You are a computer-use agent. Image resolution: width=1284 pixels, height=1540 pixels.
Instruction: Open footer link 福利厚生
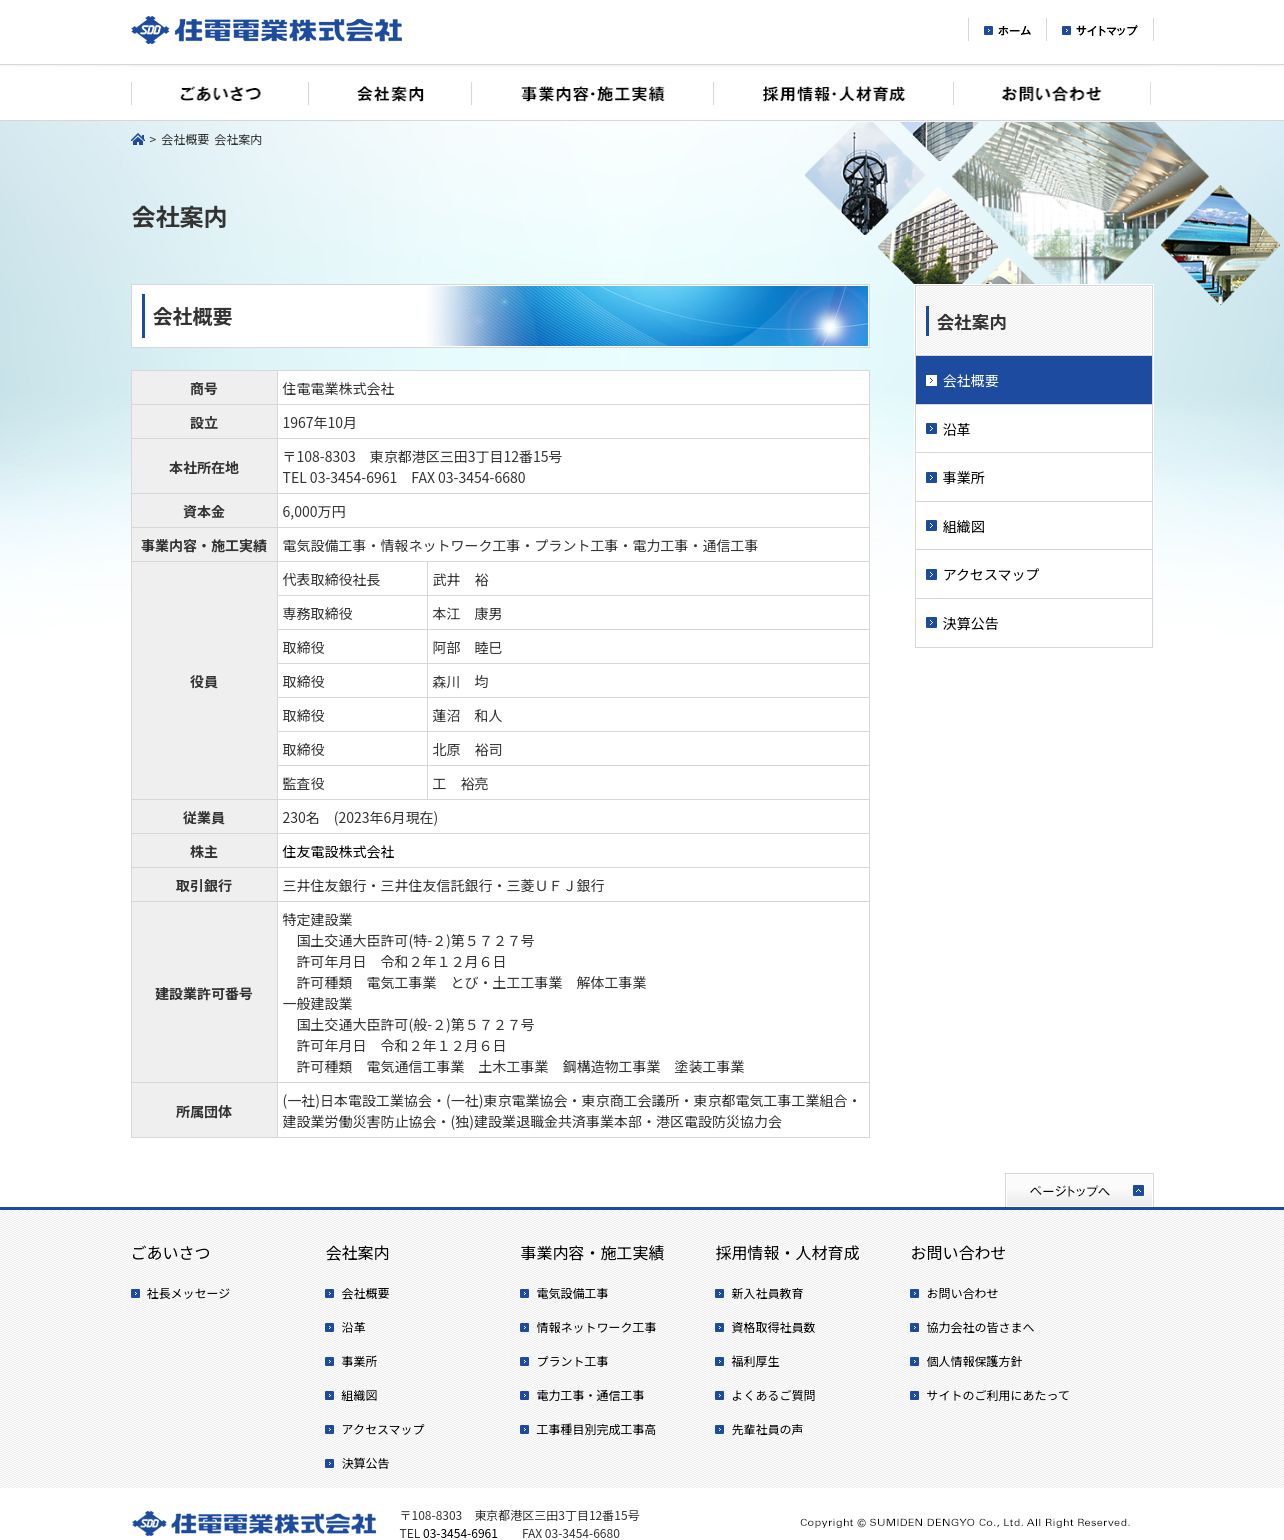click(x=755, y=1362)
